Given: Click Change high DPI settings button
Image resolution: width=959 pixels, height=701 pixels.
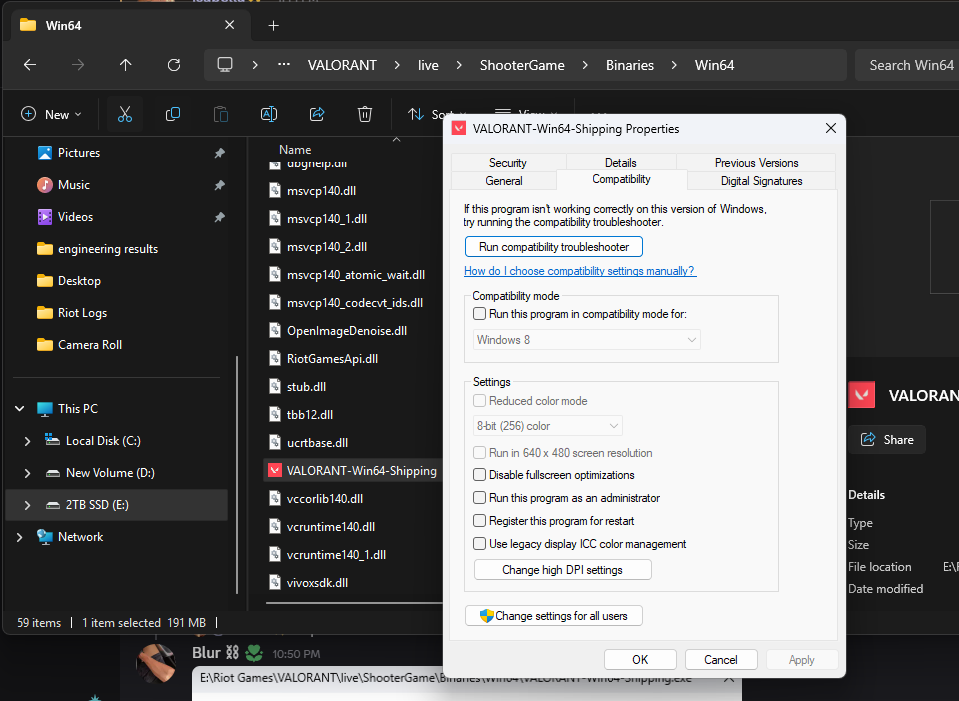Looking at the screenshot, I should click(x=563, y=569).
